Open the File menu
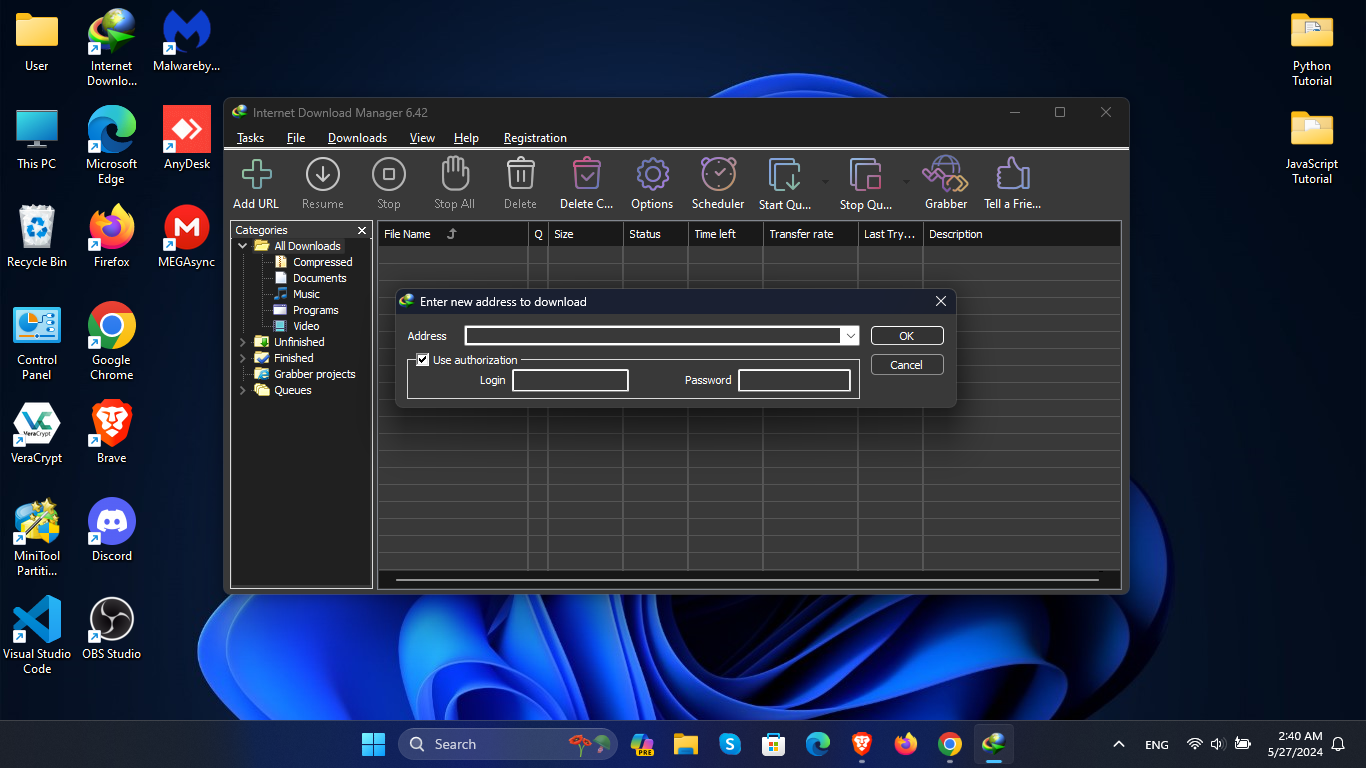This screenshot has width=1366, height=768. [296, 138]
